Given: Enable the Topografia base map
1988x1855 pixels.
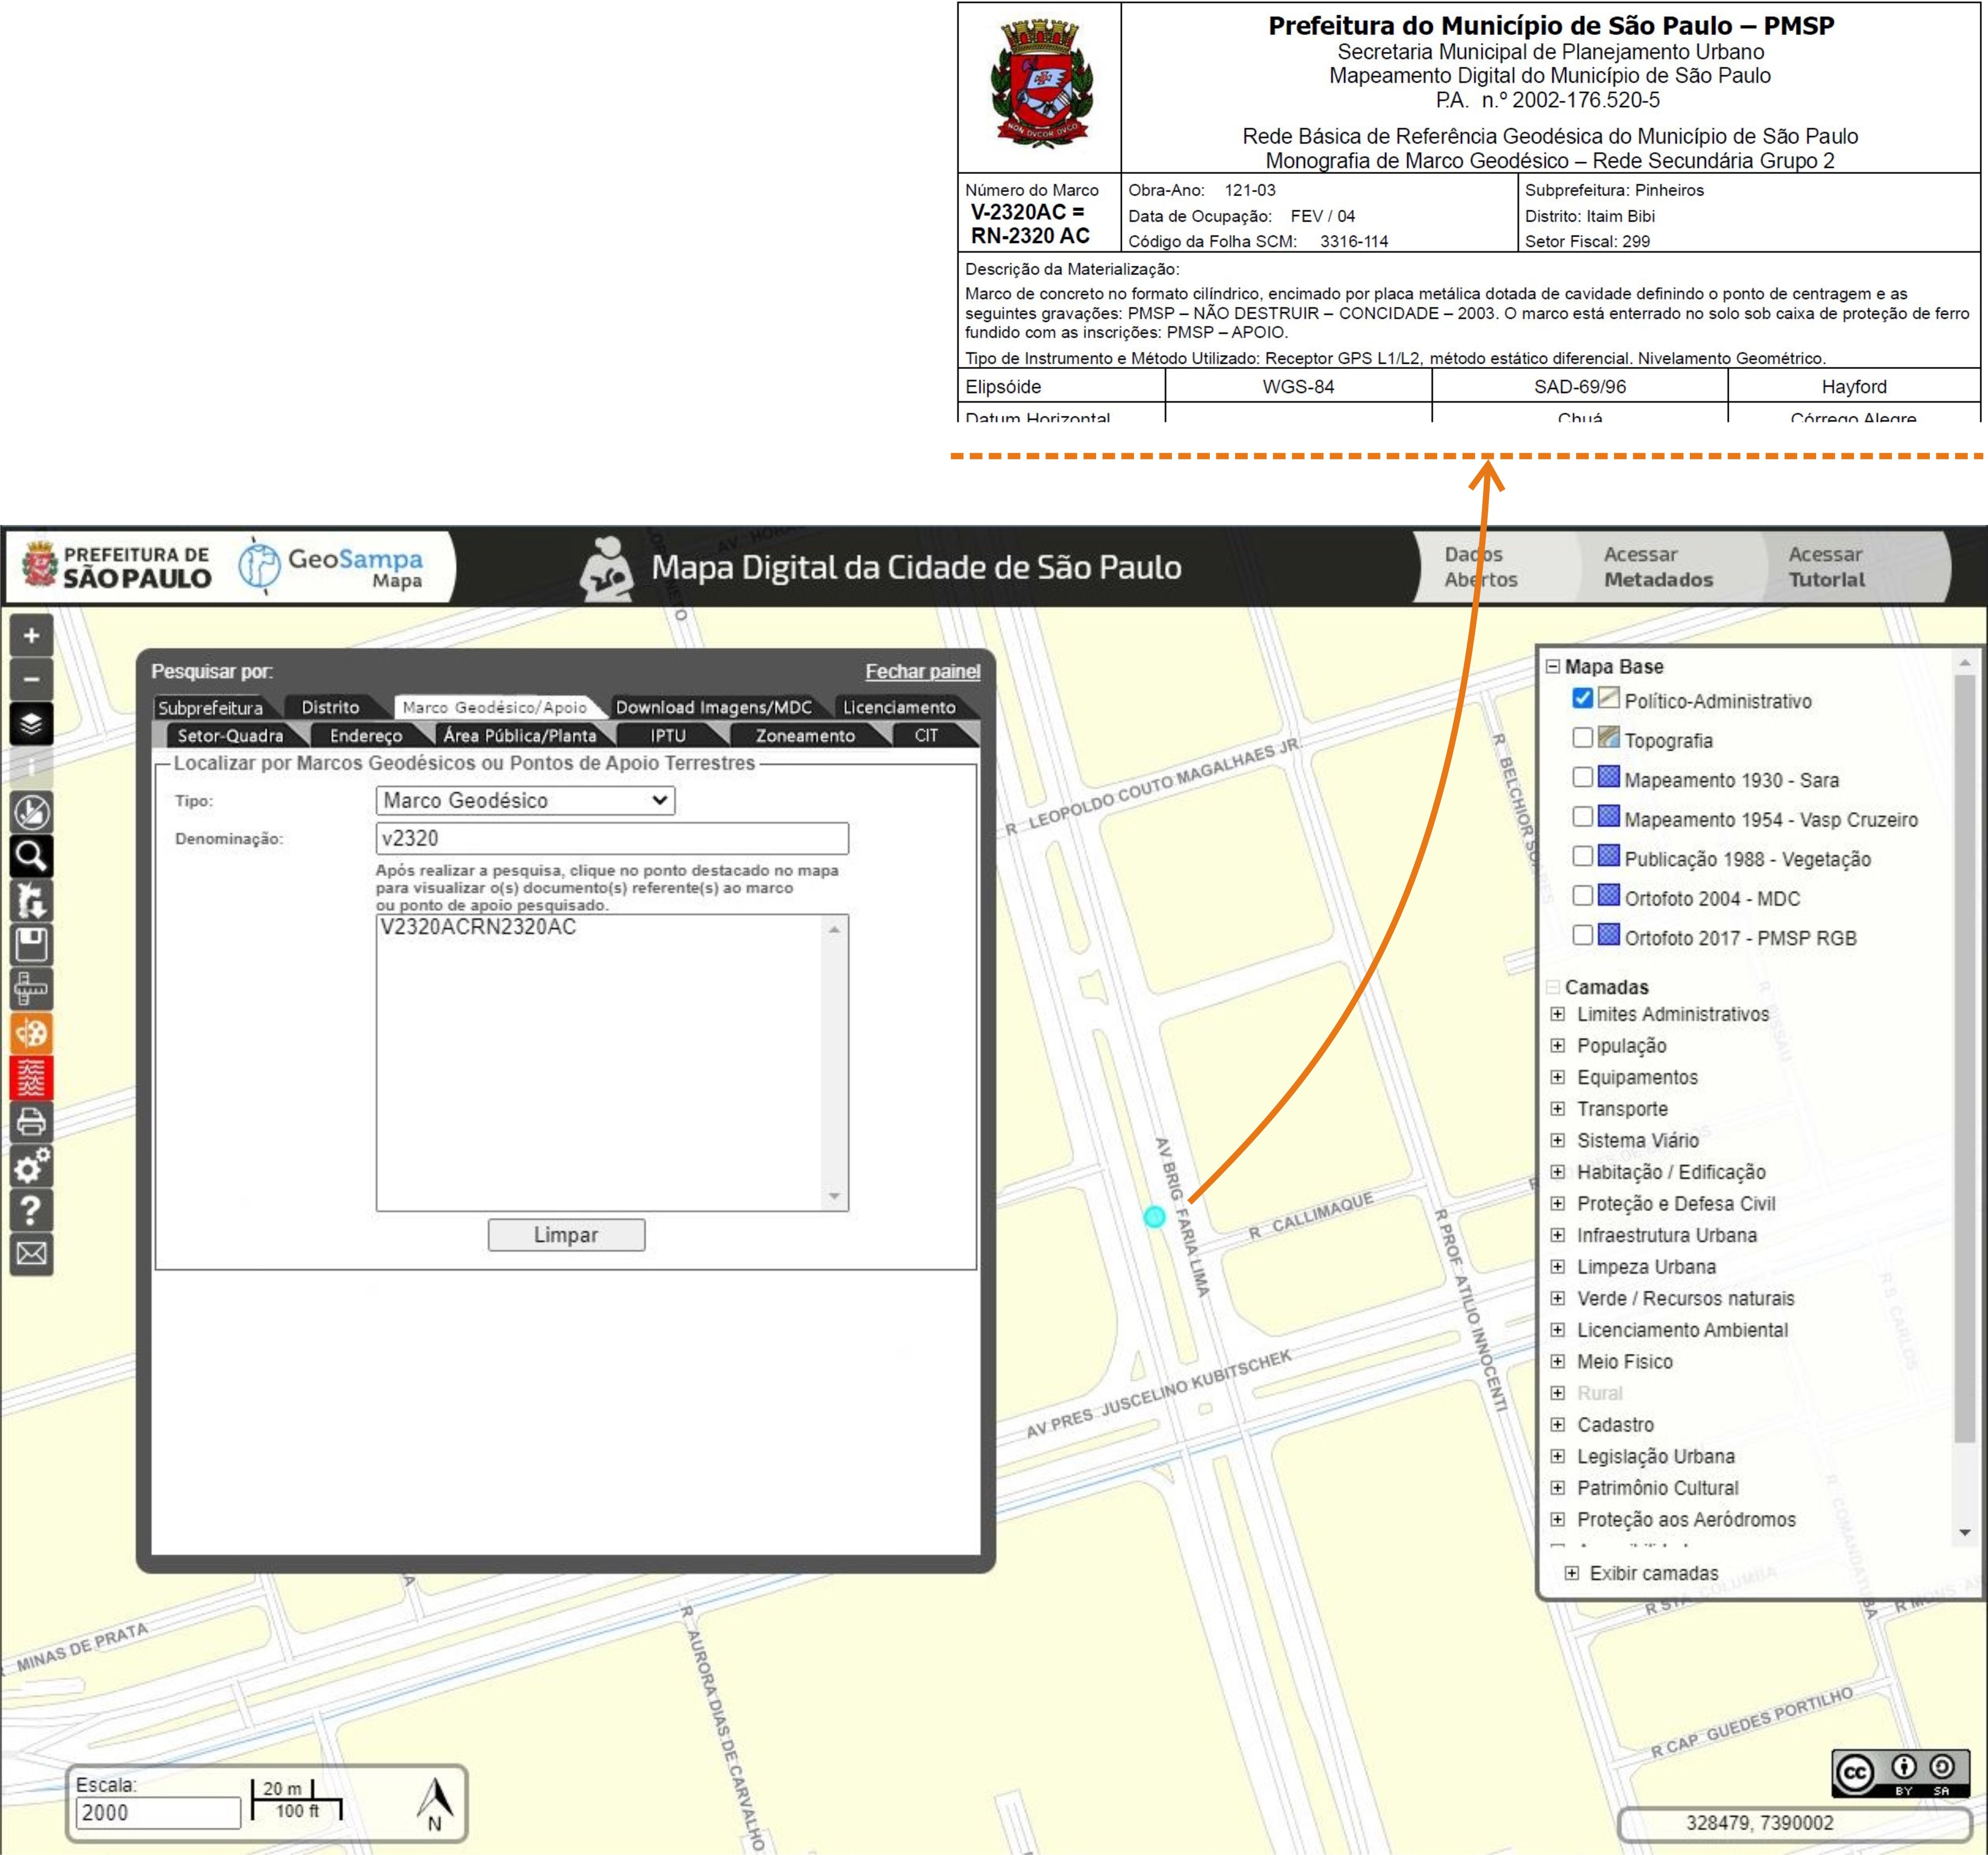Looking at the screenshot, I should click(x=1582, y=738).
